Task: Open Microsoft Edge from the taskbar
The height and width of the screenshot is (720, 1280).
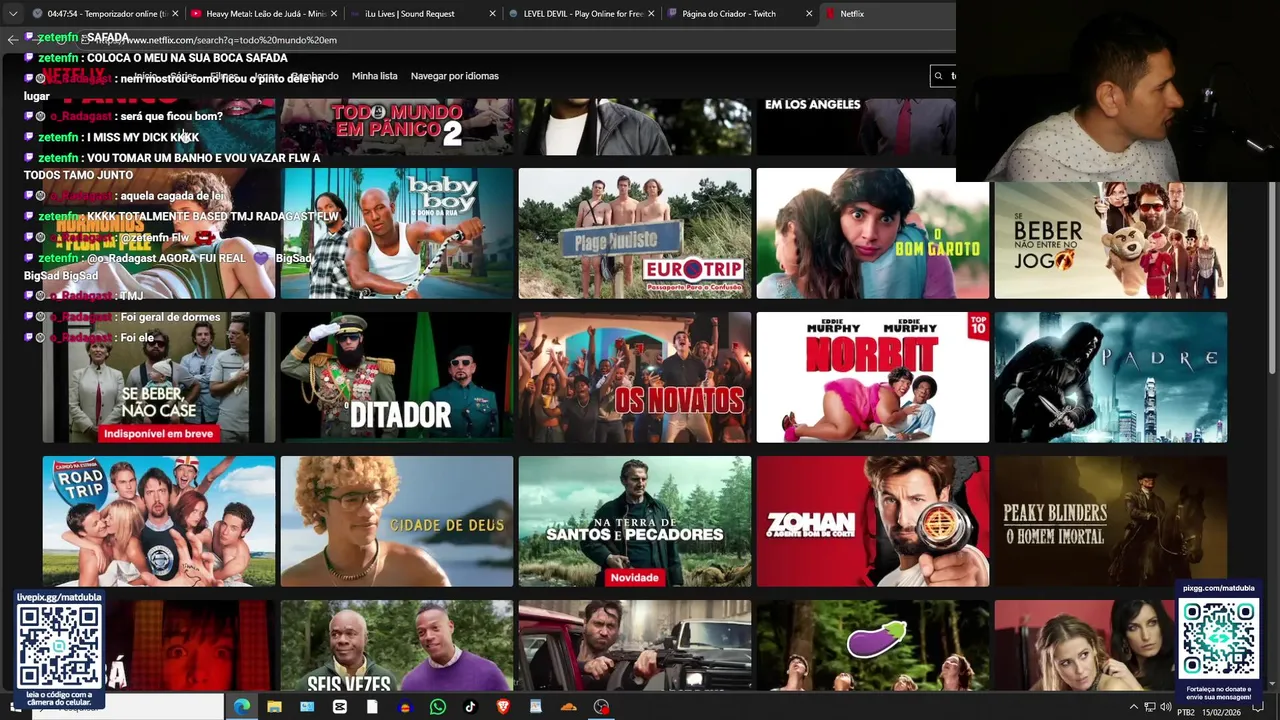Action: (x=242, y=707)
